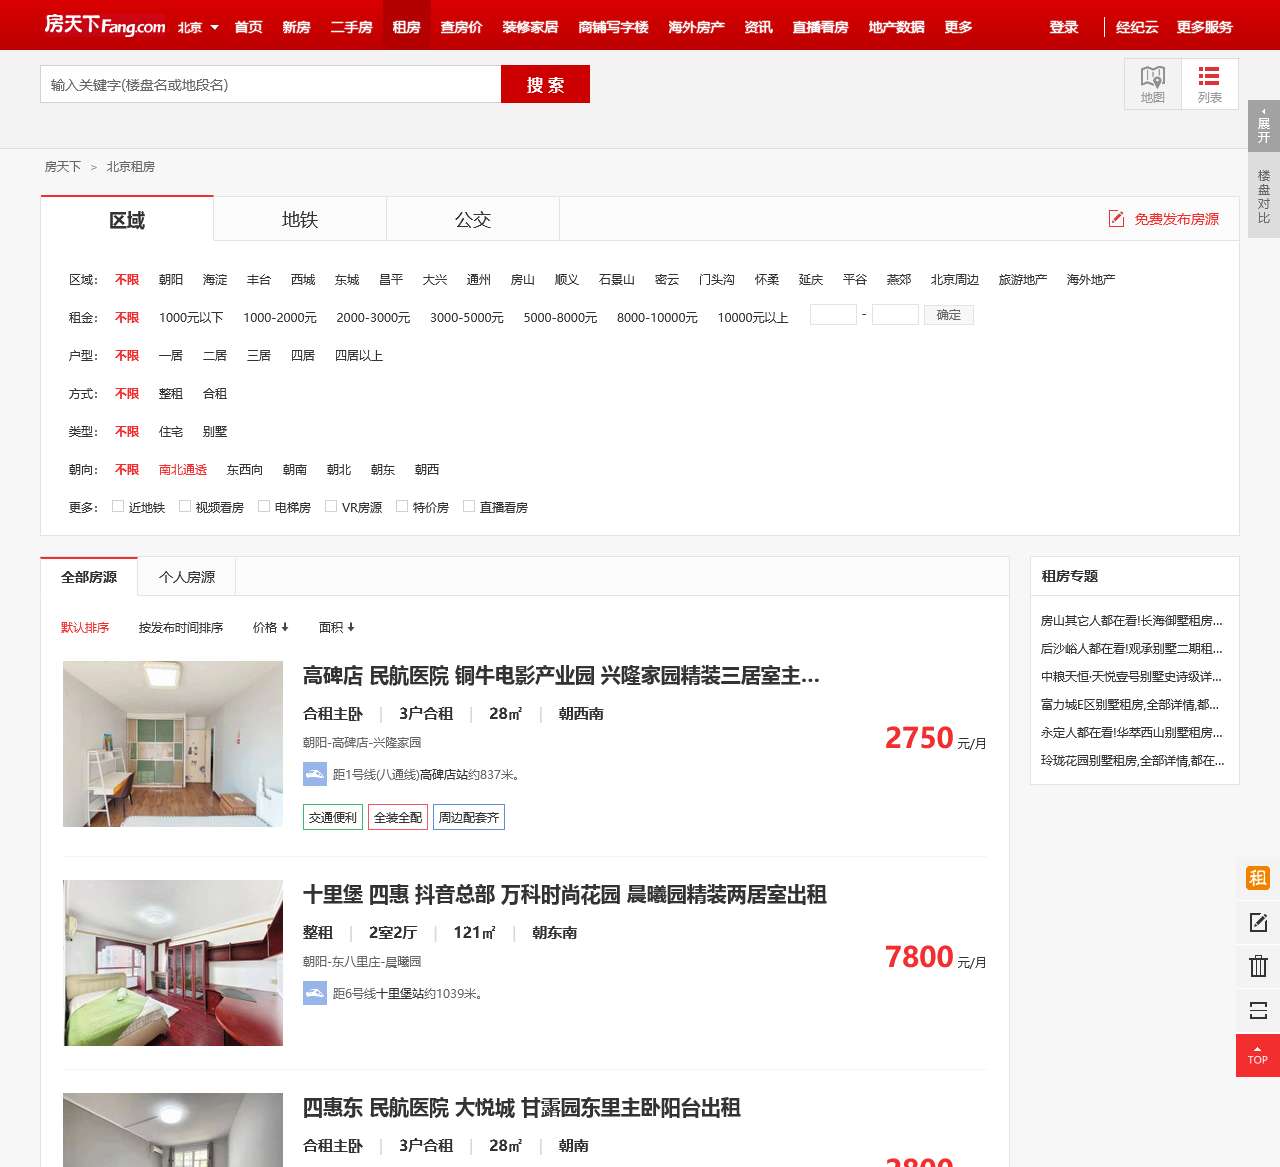Select orientation 南北通透
The height and width of the screenshot is (1167, 1280).
pos(183,469)
